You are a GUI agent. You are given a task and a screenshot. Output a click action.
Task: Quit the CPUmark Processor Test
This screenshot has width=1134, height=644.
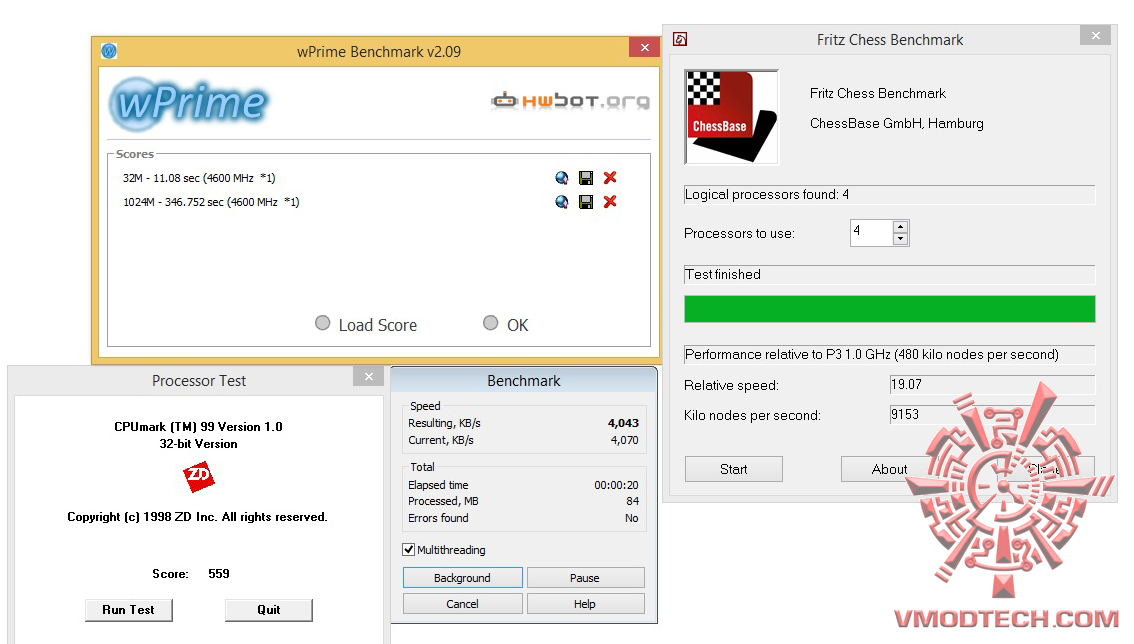[268, 610]
